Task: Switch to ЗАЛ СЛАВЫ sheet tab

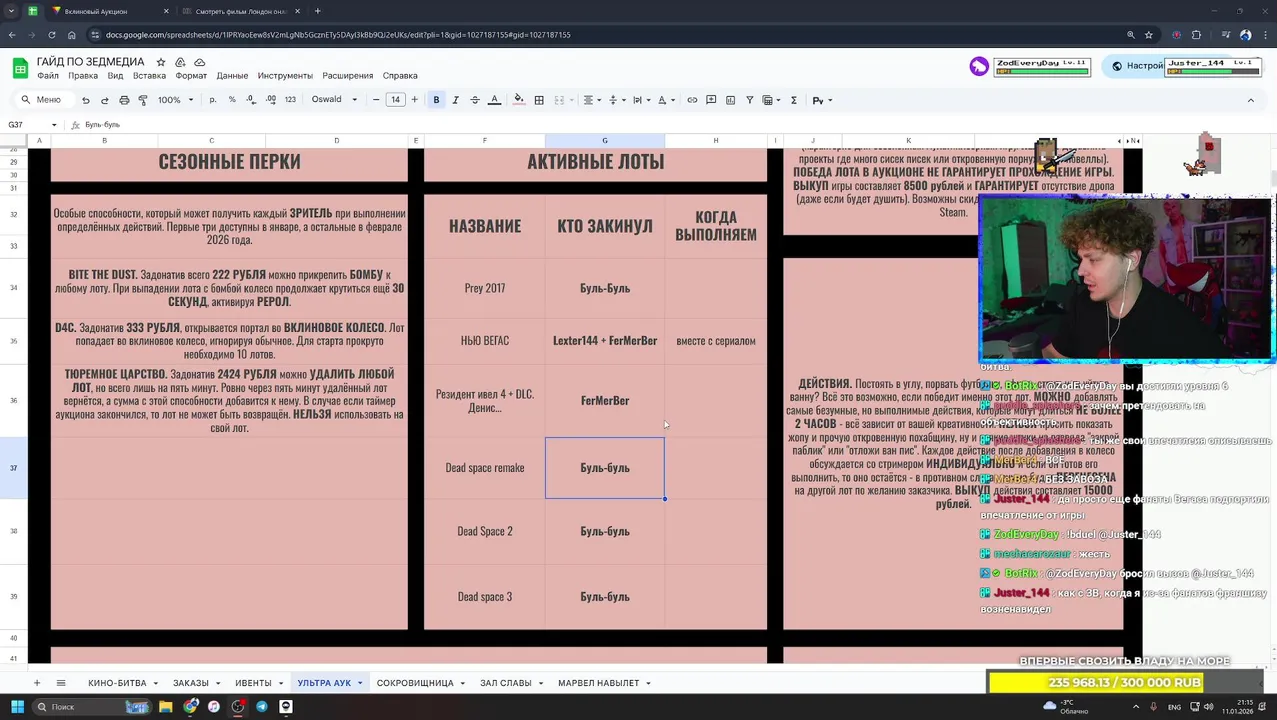Action: click(506, 683)
